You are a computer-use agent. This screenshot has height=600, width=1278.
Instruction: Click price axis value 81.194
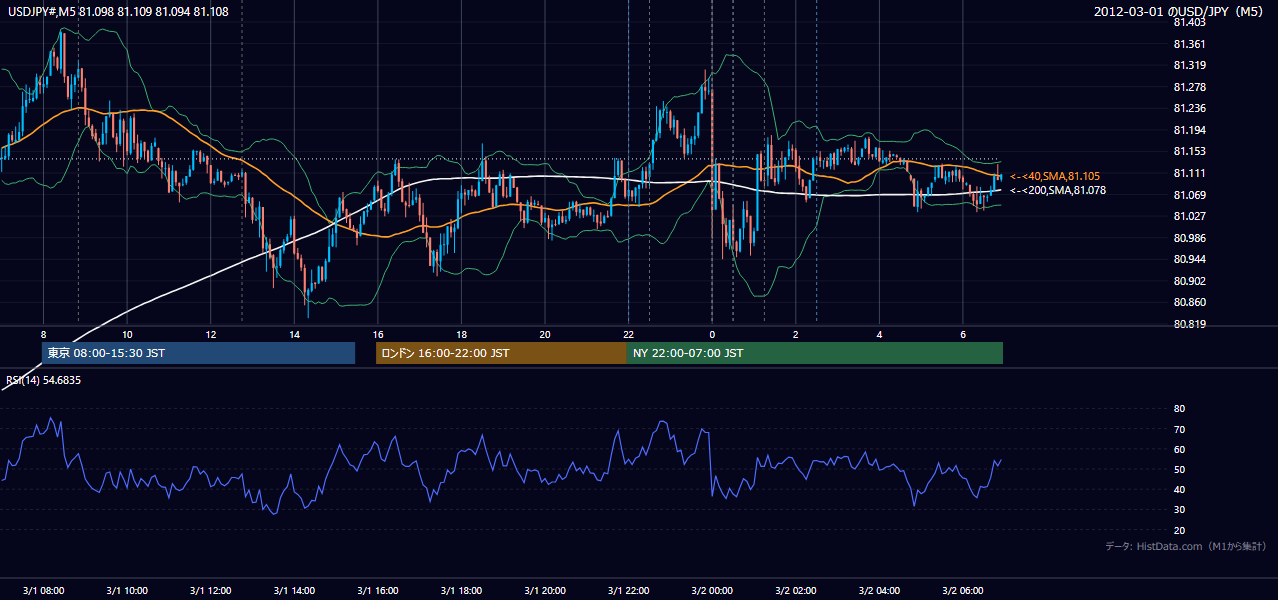pos(1189,130)
